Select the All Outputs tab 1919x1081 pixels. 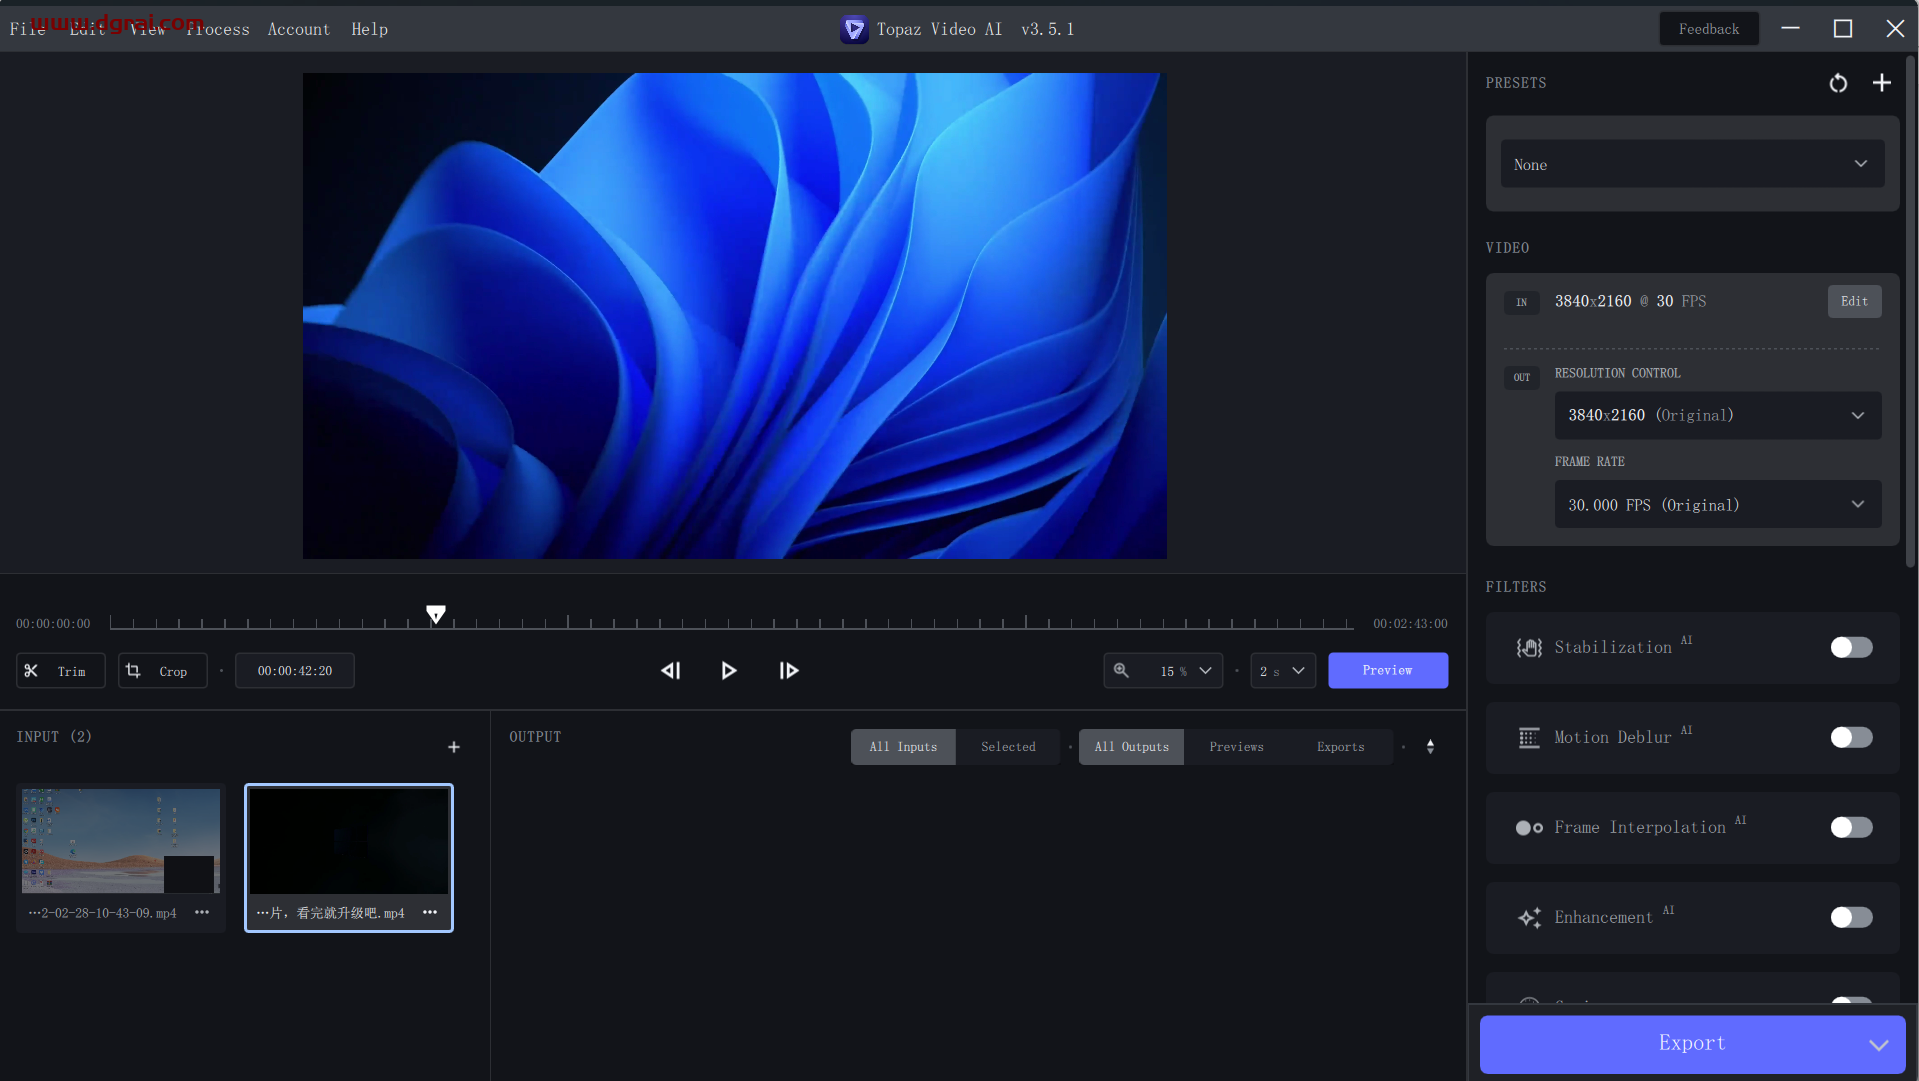[x=1131, y=747]
